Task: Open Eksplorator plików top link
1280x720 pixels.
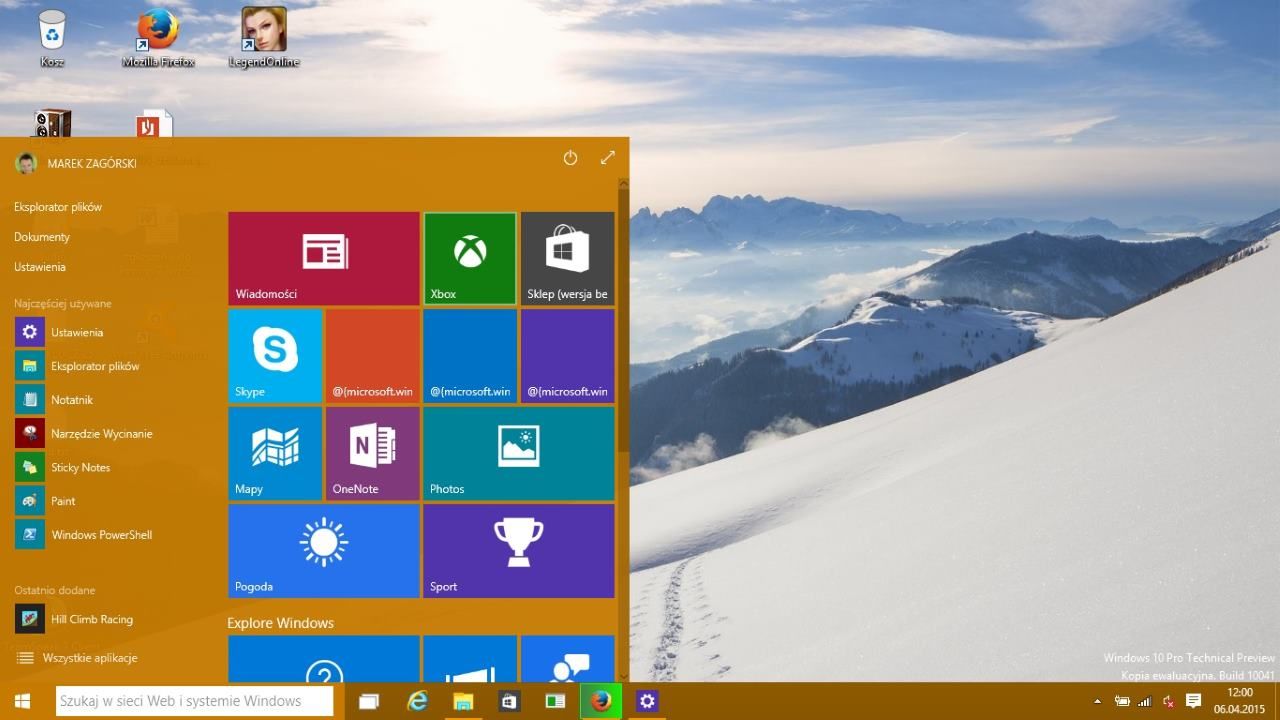Action: pos(58,207)
